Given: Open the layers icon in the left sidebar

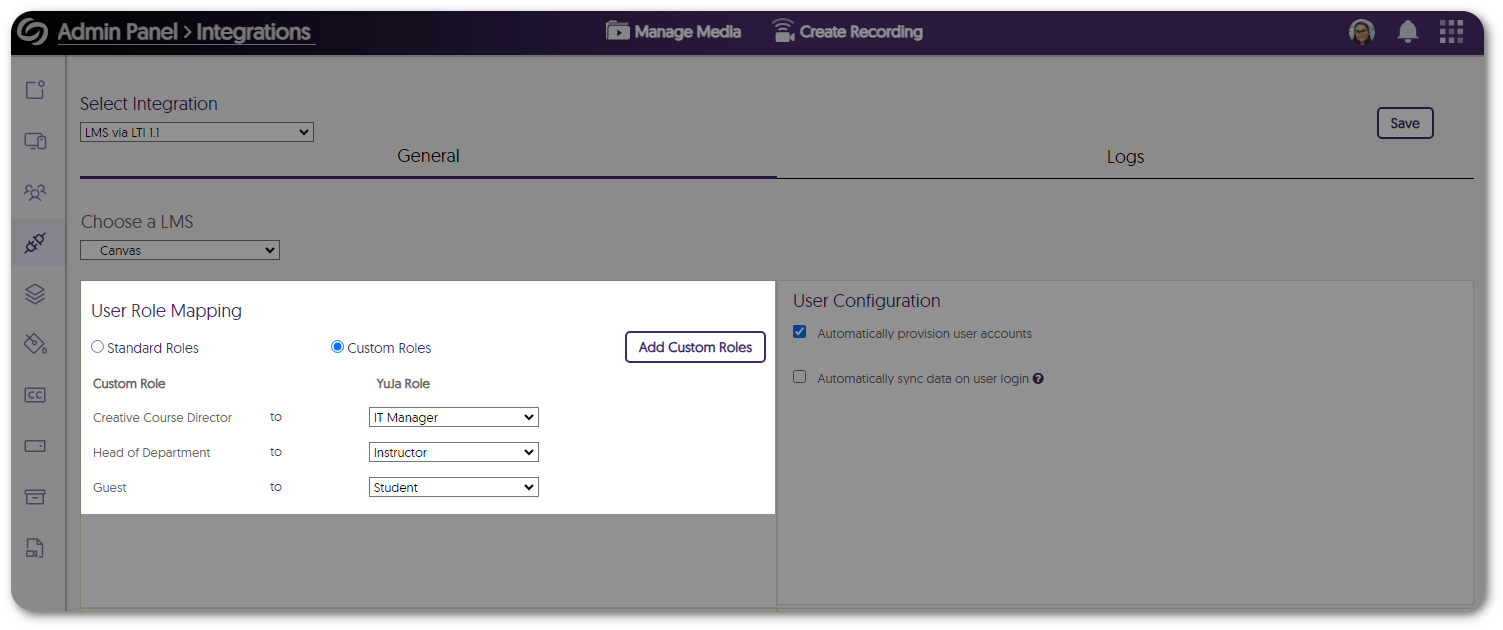Looking at the screenshot, I should click(35, 294).
